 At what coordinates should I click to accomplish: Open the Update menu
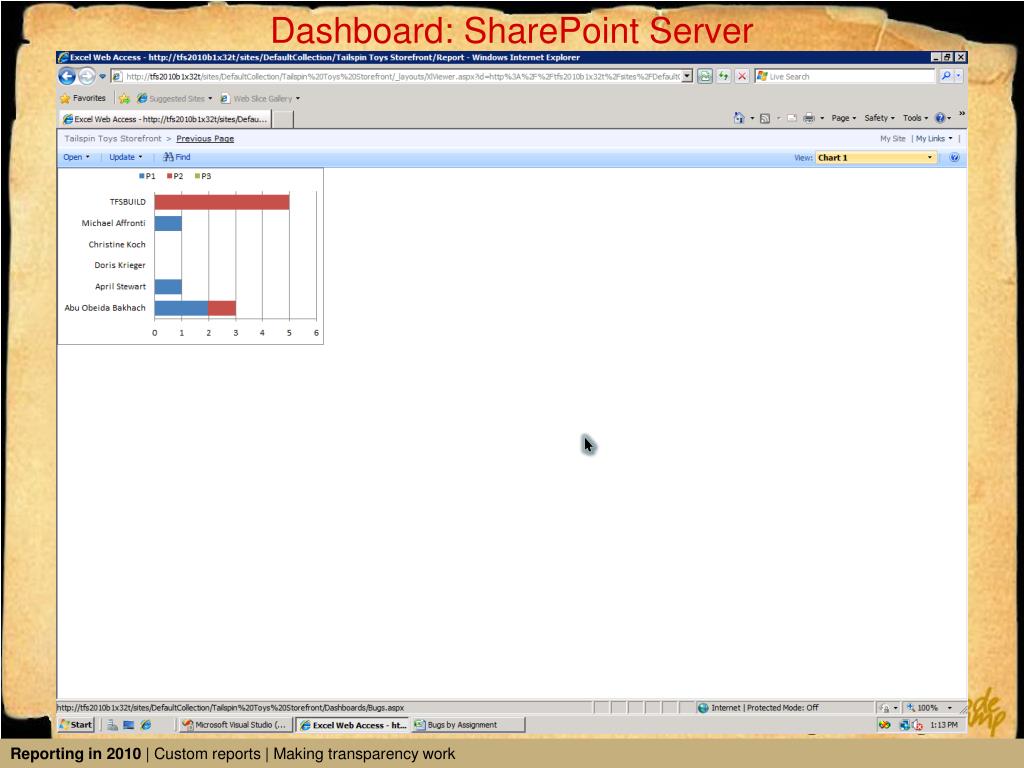click(125, 157)
